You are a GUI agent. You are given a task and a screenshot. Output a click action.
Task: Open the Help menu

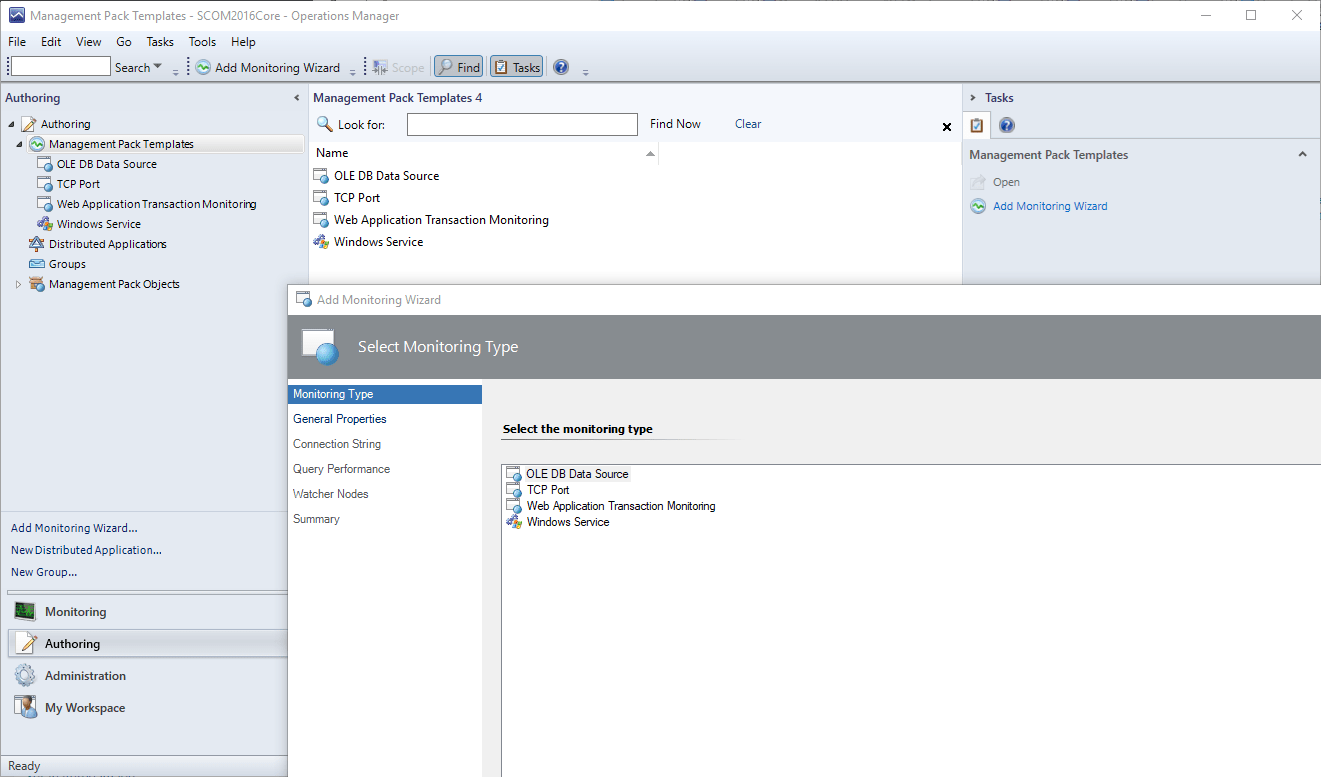243,42
